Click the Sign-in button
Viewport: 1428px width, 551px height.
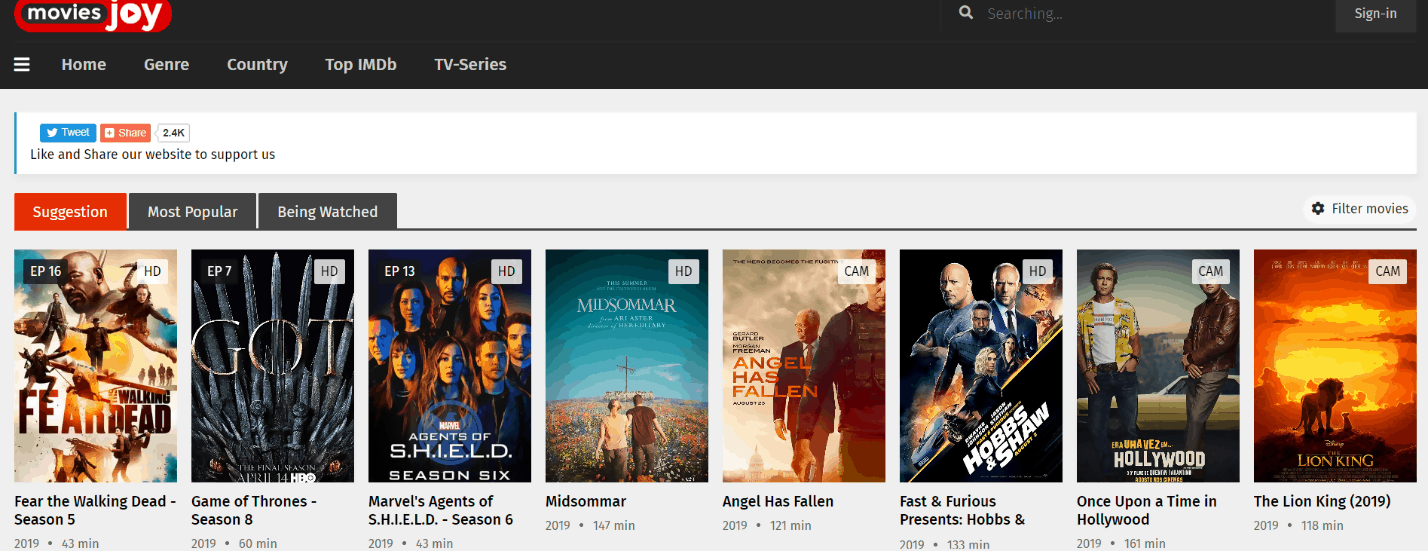pyautogui.click(x=1376, y=14)
